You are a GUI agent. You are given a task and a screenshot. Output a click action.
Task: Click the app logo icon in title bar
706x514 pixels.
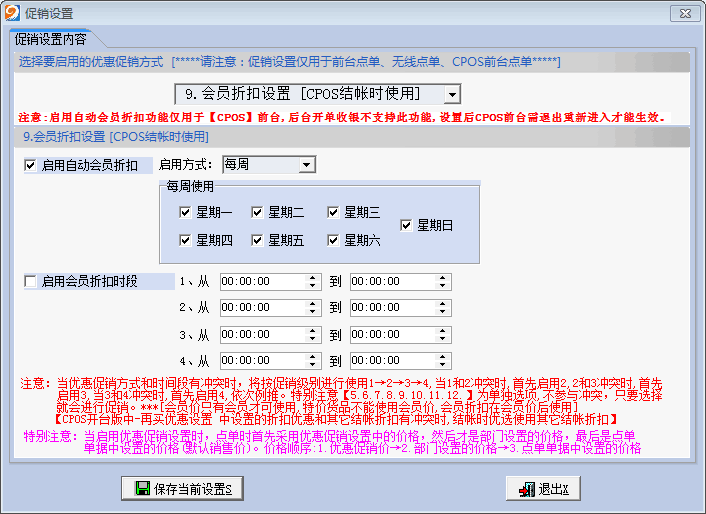pyautogui.click(x=12, y=13)
